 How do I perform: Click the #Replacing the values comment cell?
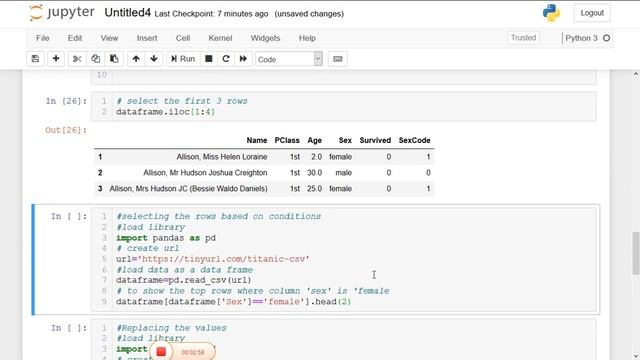(171, 328)
